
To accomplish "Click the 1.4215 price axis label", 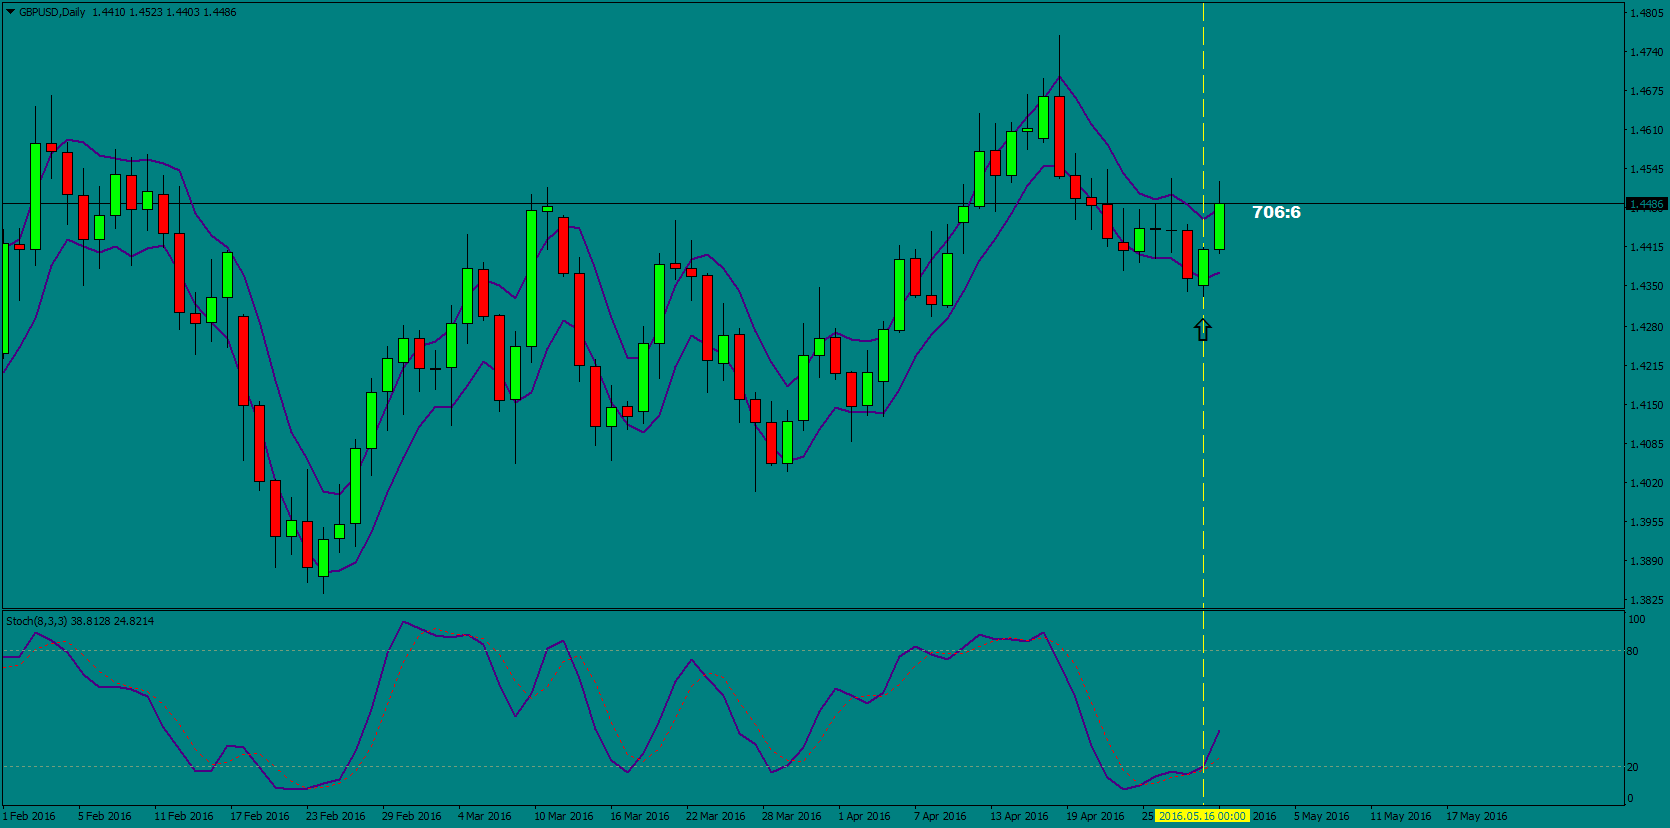I will [x=1647, y=366].
